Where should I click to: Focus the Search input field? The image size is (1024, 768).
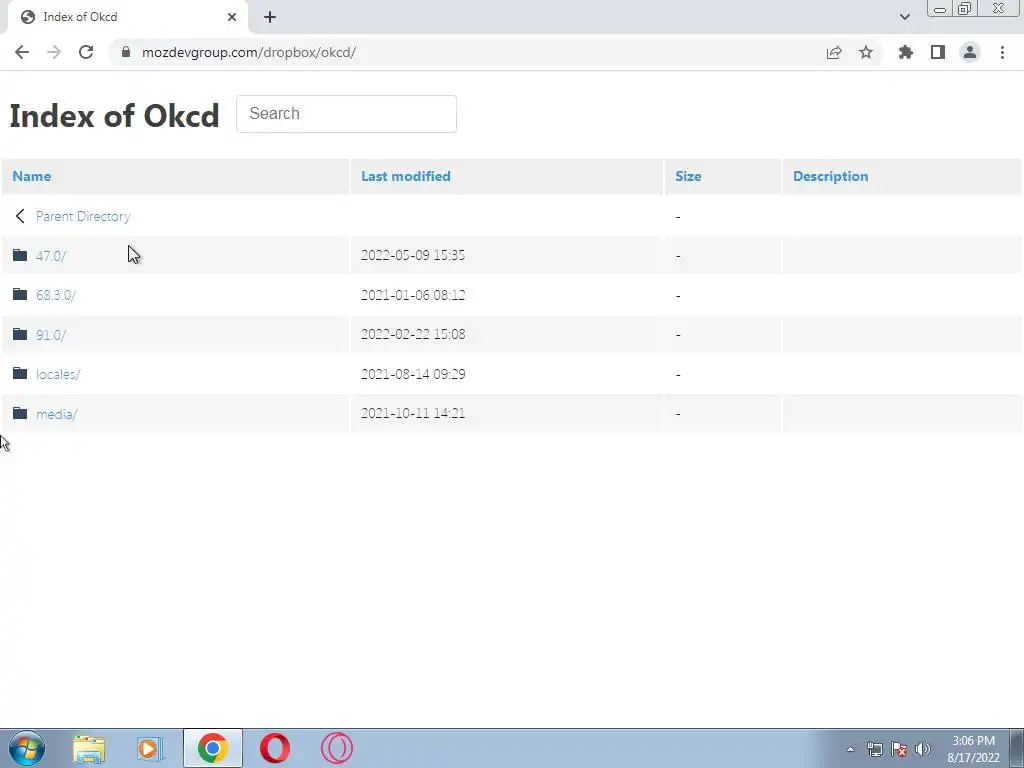tap(346, 114)
